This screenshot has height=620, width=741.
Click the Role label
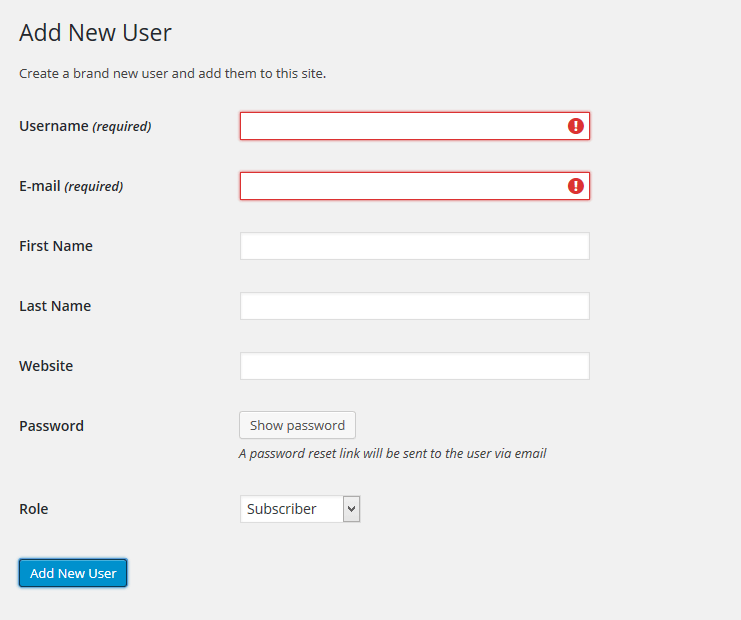(x=34, y=509)
